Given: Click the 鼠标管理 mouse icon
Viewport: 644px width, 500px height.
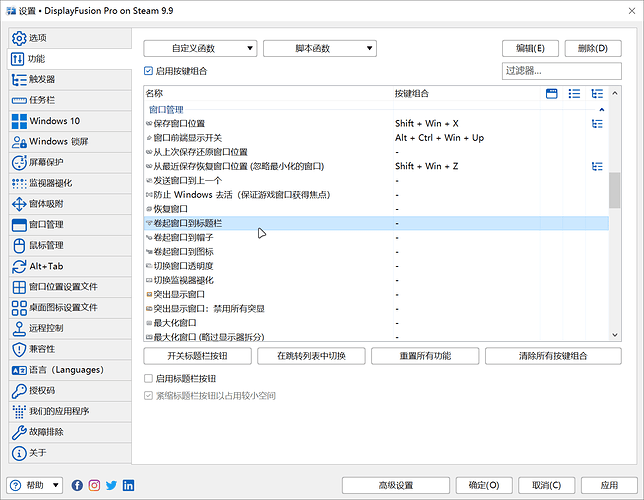Looking at the screenshot, I should tap(19, 246).
